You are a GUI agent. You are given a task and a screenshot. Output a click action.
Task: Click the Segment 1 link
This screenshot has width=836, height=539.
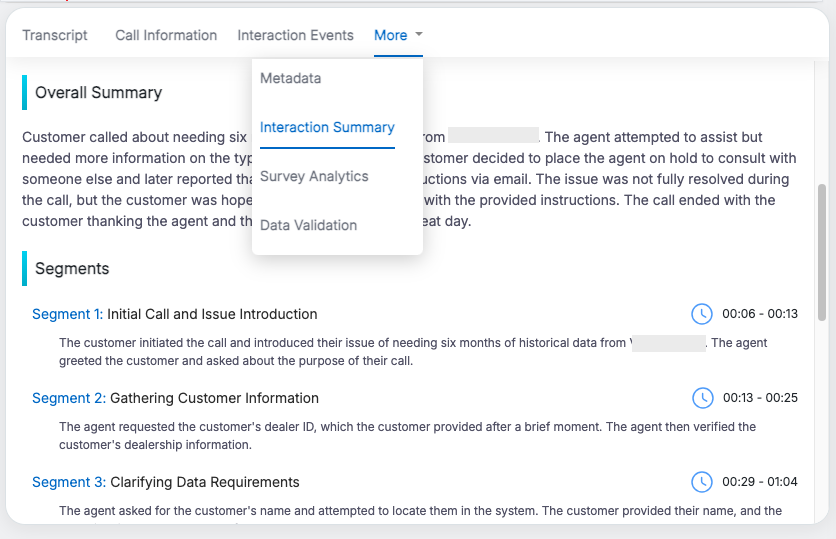[67, 314]
